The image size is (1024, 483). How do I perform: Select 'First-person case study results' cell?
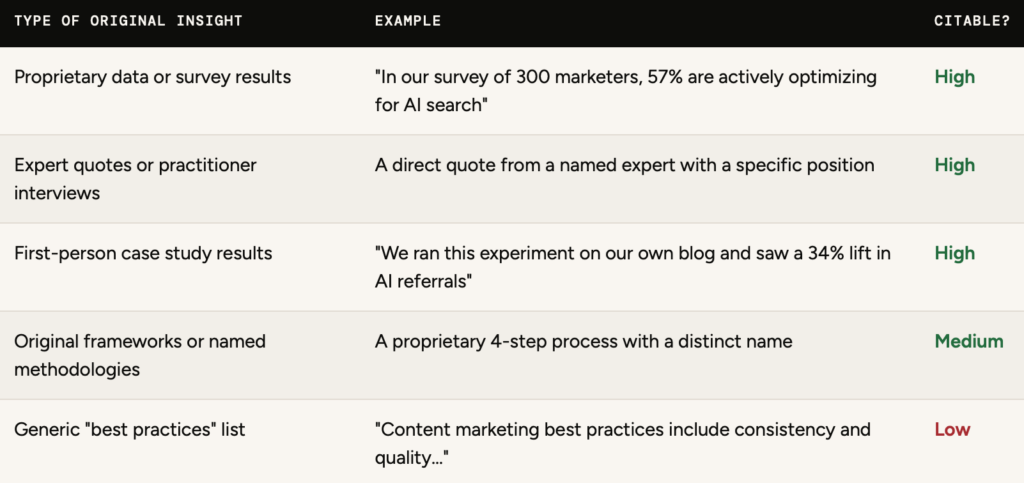coord(143,253)
